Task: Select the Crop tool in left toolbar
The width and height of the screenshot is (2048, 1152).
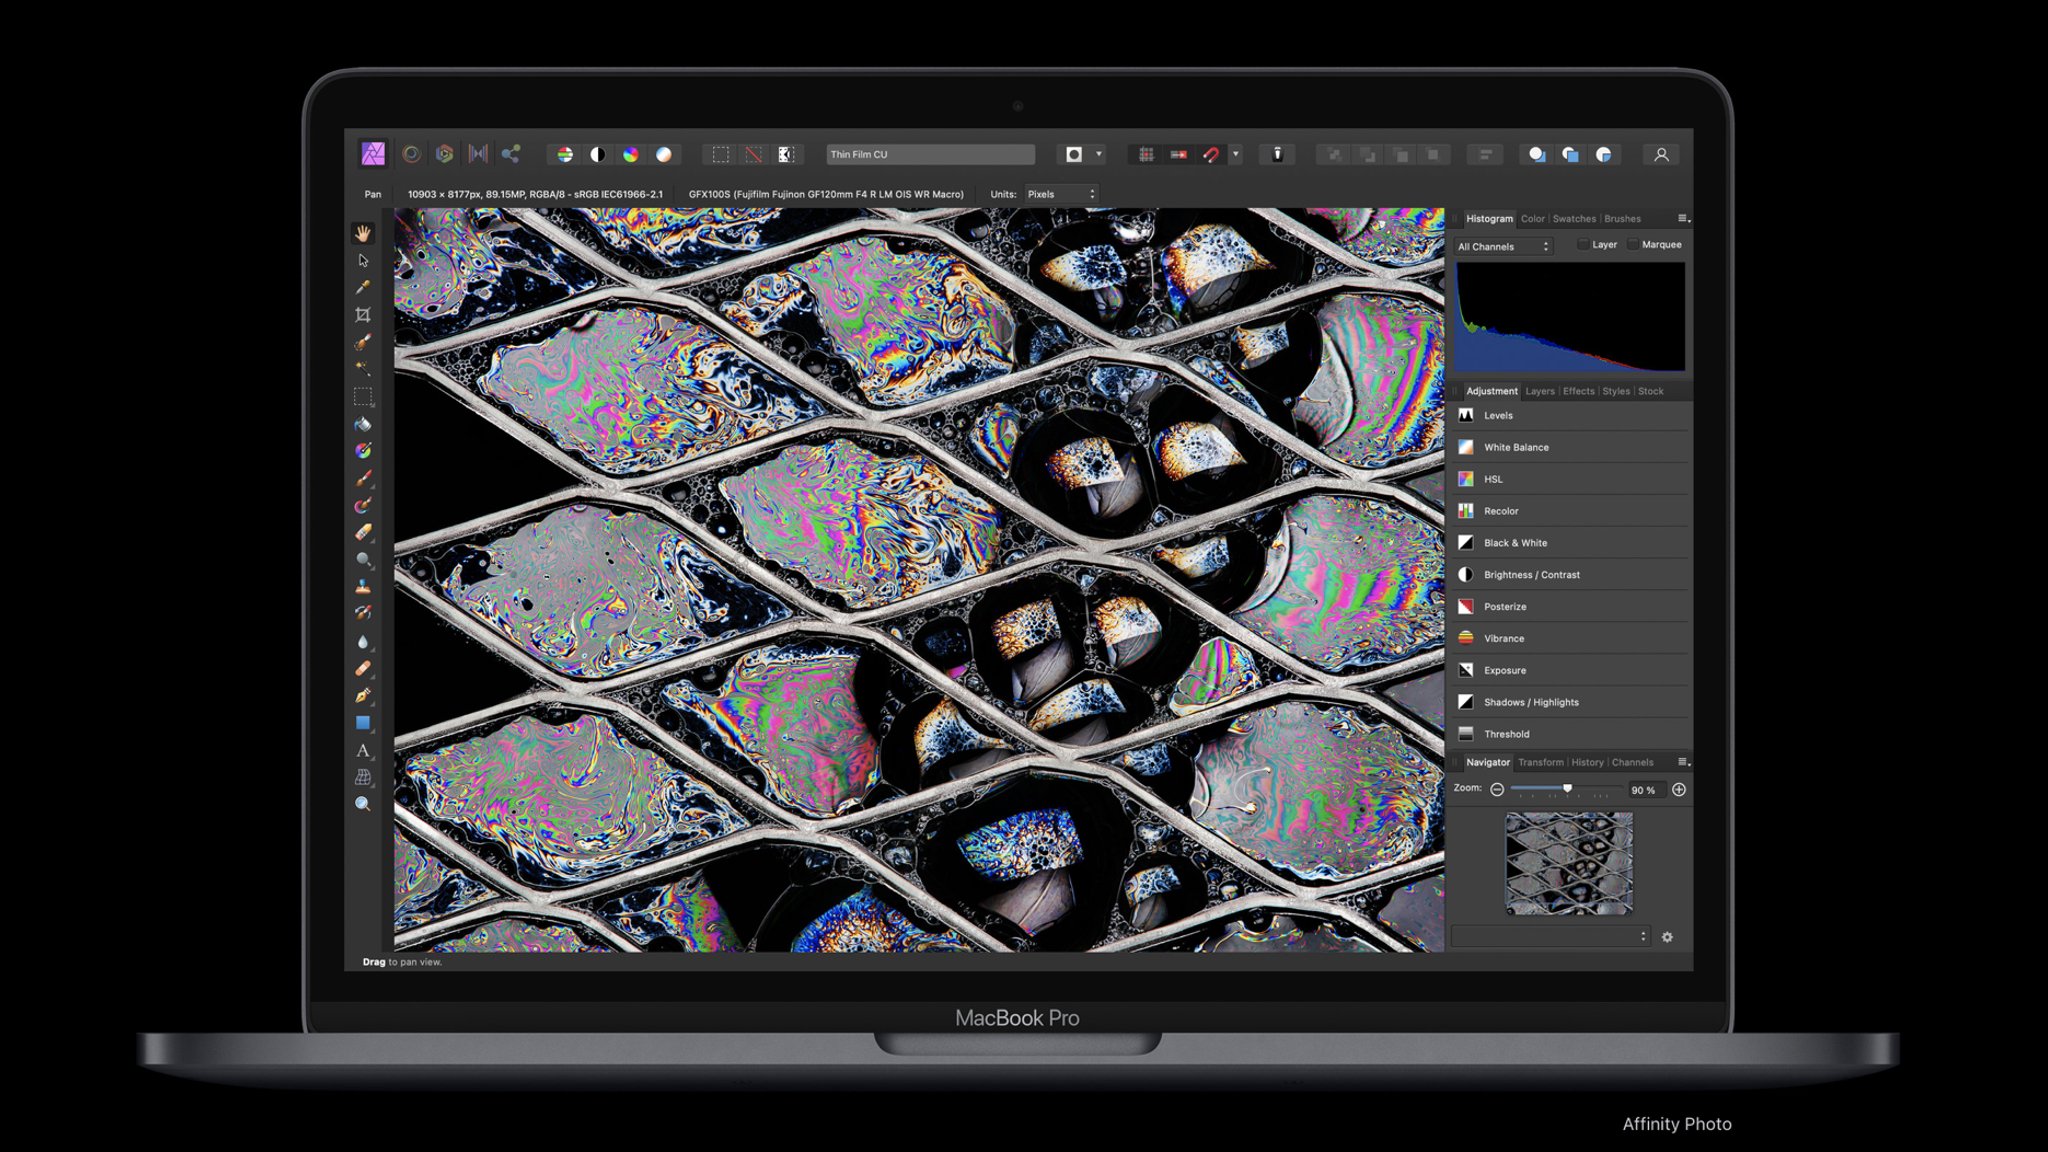Action: 363,315
